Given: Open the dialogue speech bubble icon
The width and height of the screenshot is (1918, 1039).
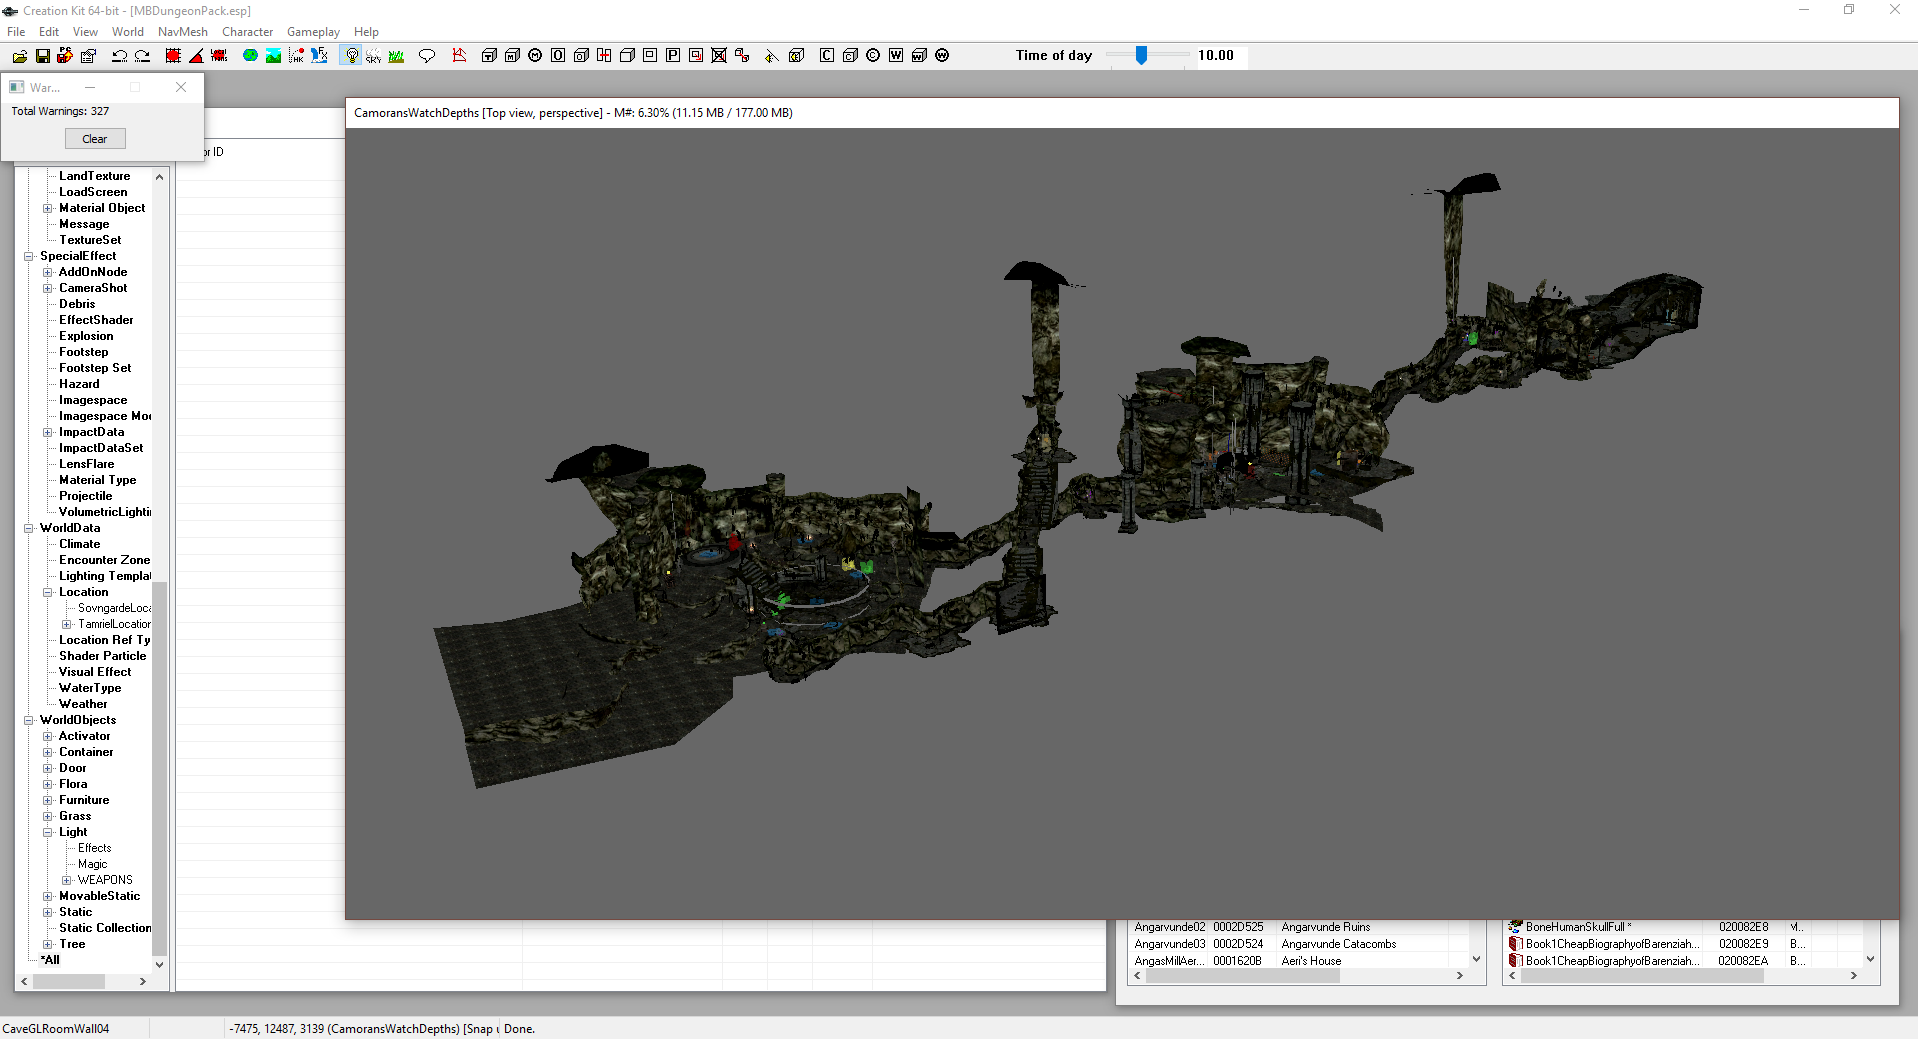Looking at the screenshot, I should pyautogui.click(x=427, y=56).
